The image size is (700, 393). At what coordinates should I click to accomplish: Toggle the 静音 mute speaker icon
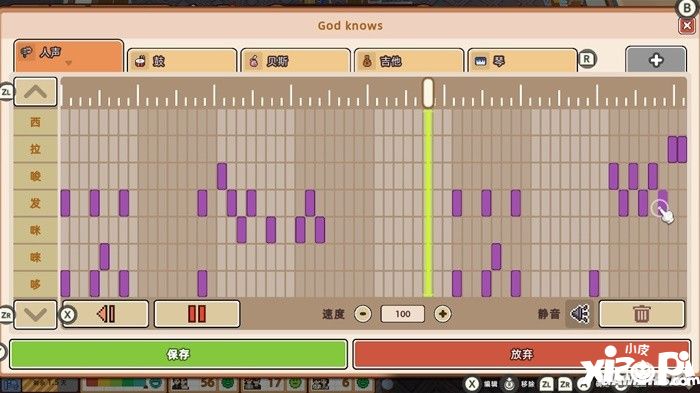579,314
